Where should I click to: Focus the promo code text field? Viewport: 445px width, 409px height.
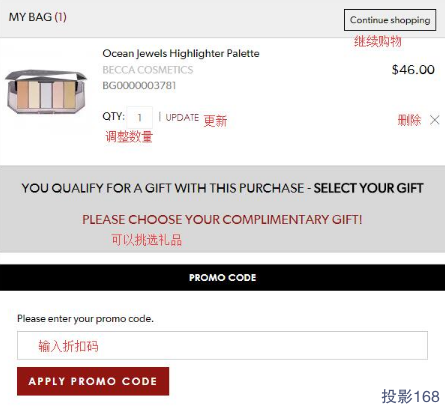point(222,345)
